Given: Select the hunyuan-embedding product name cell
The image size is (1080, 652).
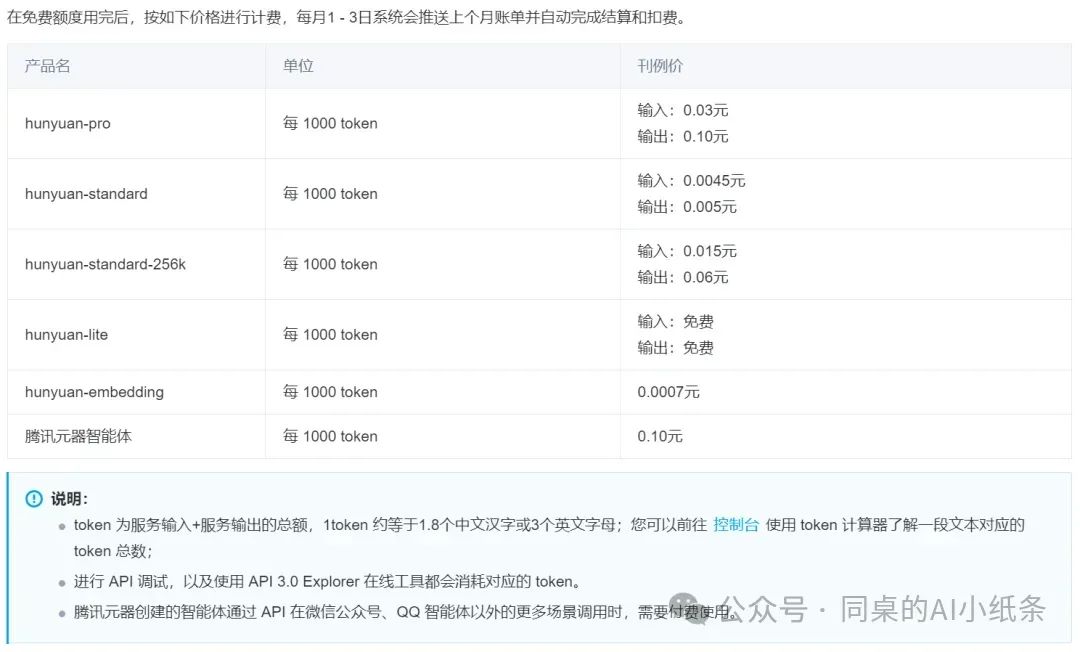Looking at the screenshot, I should [136, 392].
